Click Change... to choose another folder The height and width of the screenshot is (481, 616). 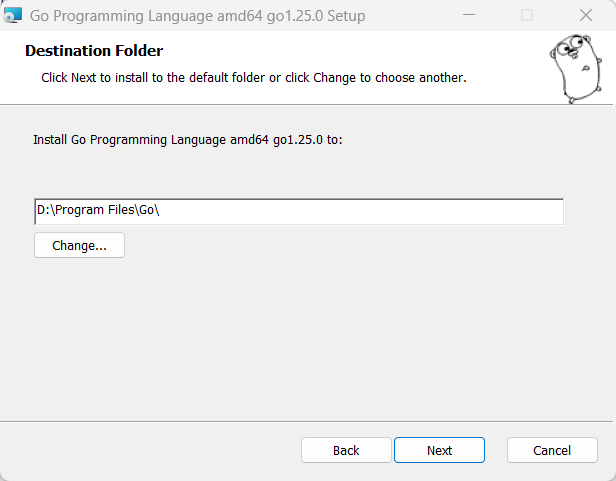coord(79,245)
